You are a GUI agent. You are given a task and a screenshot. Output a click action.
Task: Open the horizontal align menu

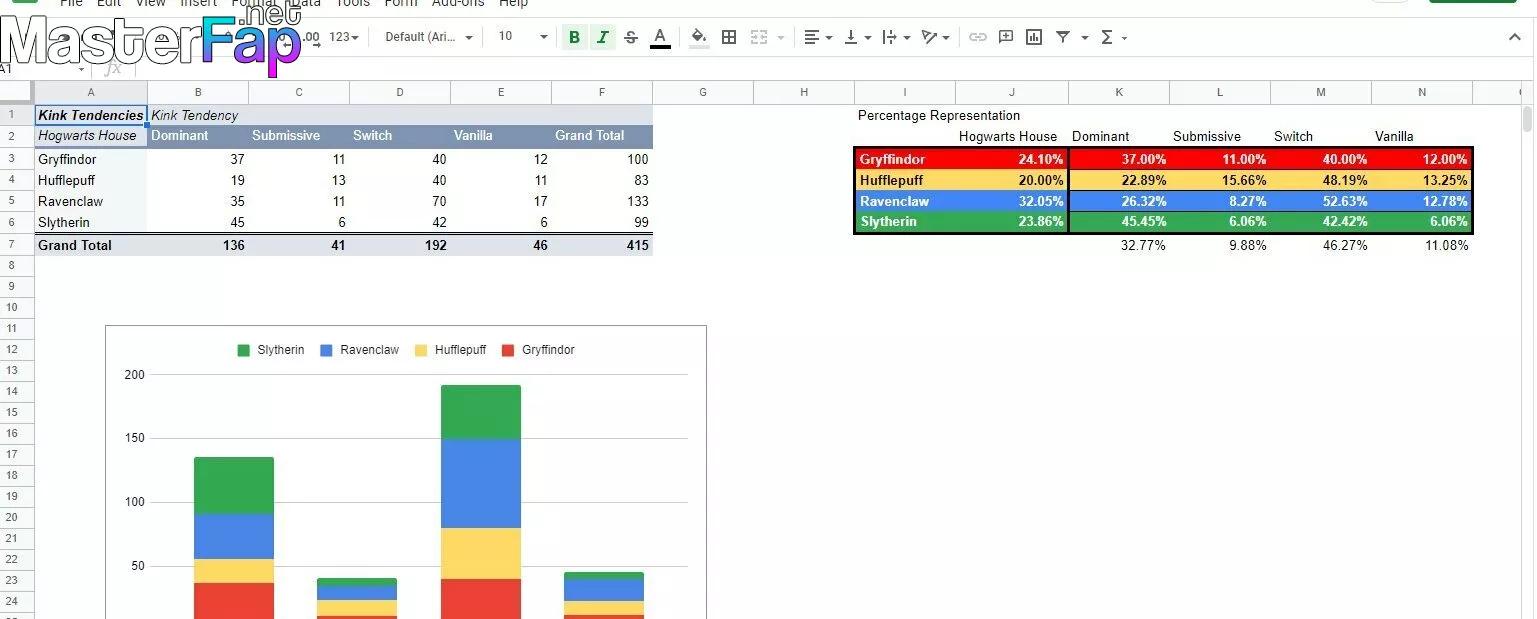tap(818, 37)
